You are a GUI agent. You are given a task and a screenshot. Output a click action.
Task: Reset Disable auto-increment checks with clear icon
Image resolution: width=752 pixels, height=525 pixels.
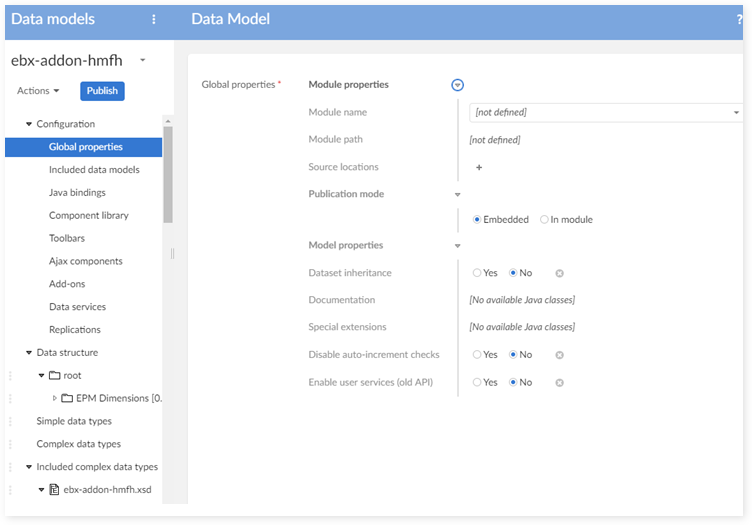coord(559,355)
